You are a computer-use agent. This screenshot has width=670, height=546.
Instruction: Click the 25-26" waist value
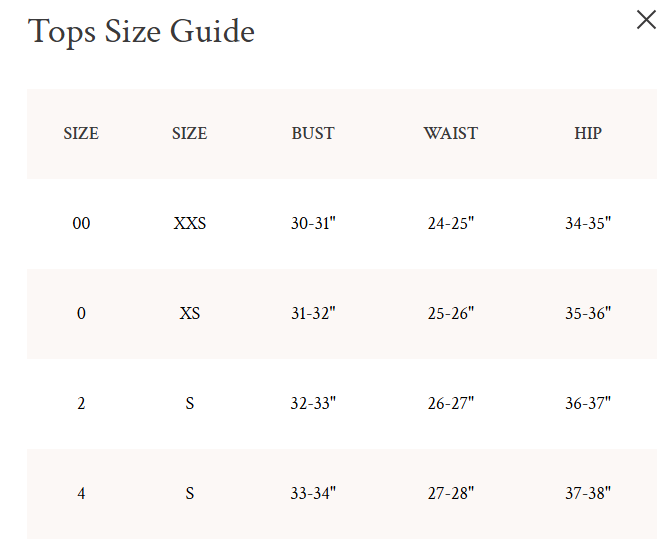pyautogui.click(x=450, y=314)
